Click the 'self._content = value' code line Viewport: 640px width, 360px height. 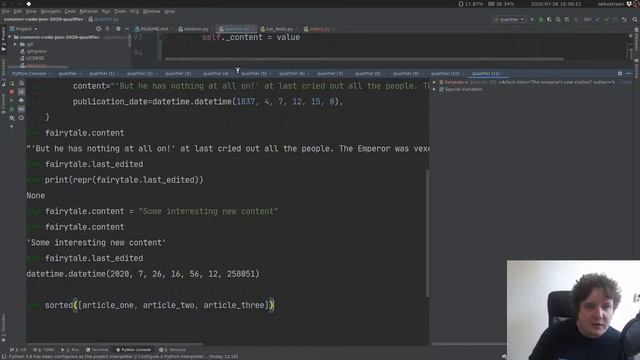point(251,37)
